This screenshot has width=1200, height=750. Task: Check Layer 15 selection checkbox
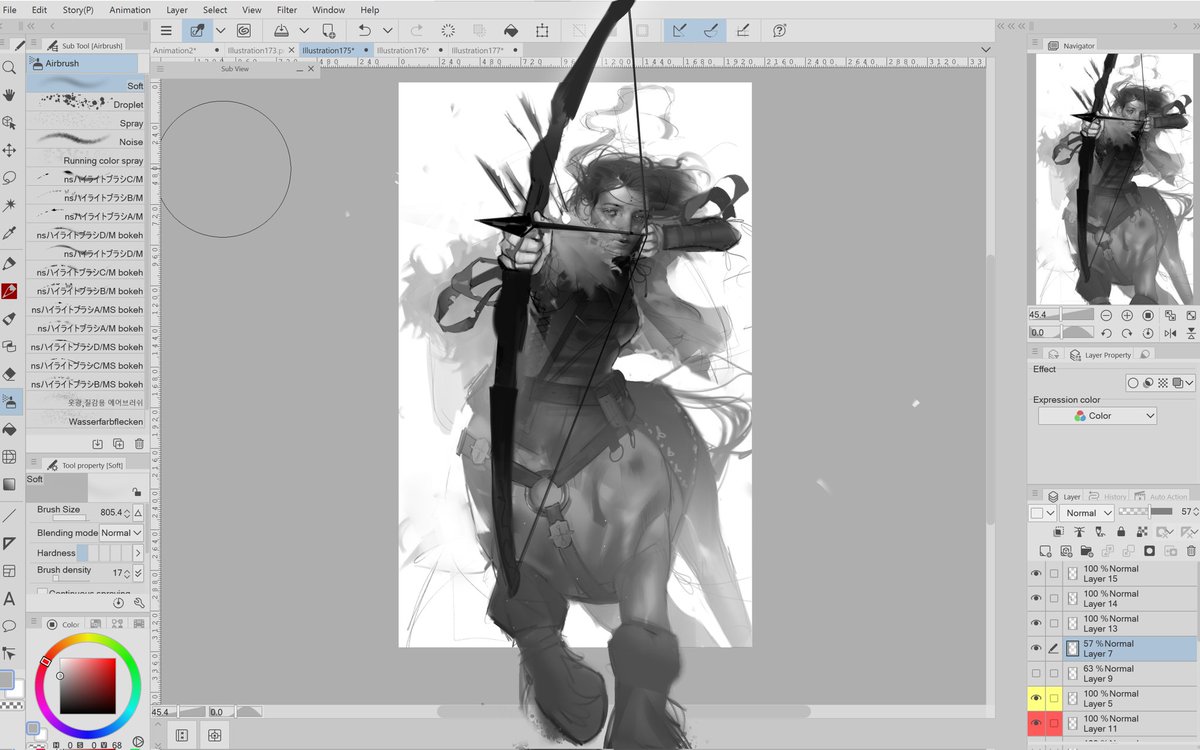[x=1054, y=574]
